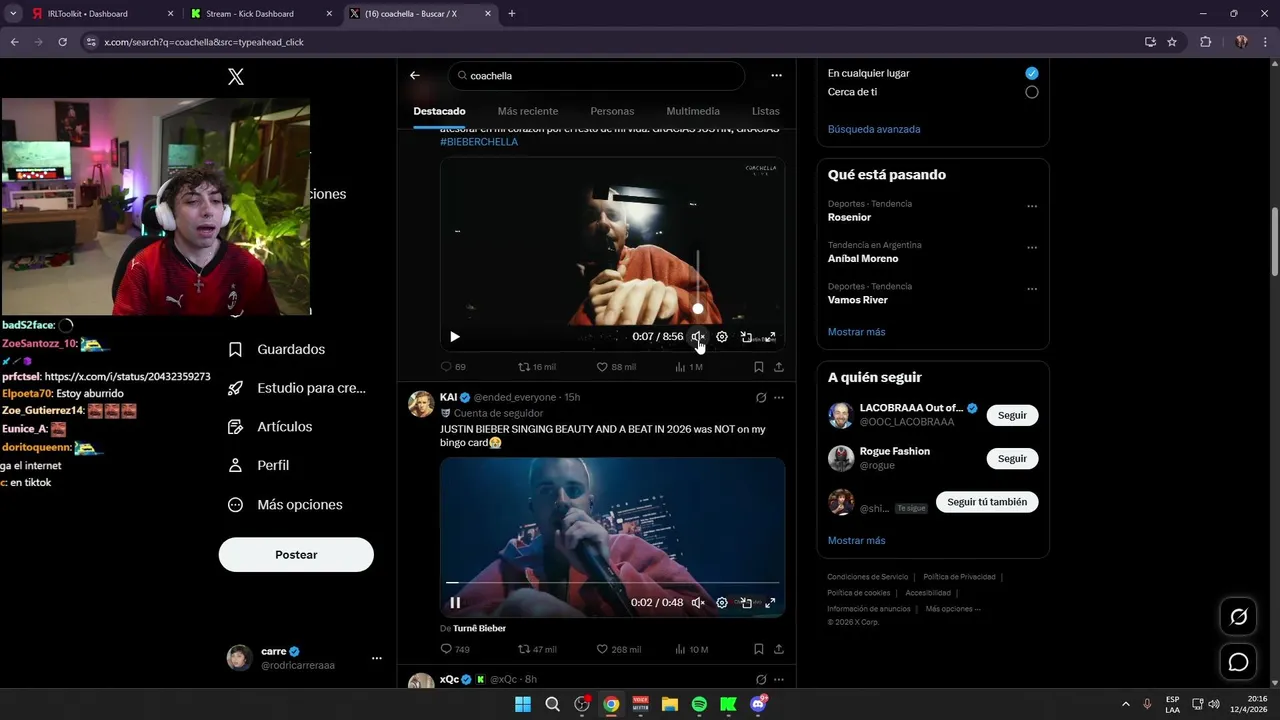Open Windows Start menu
This screenshot has height=720, width=1280.
523,704
